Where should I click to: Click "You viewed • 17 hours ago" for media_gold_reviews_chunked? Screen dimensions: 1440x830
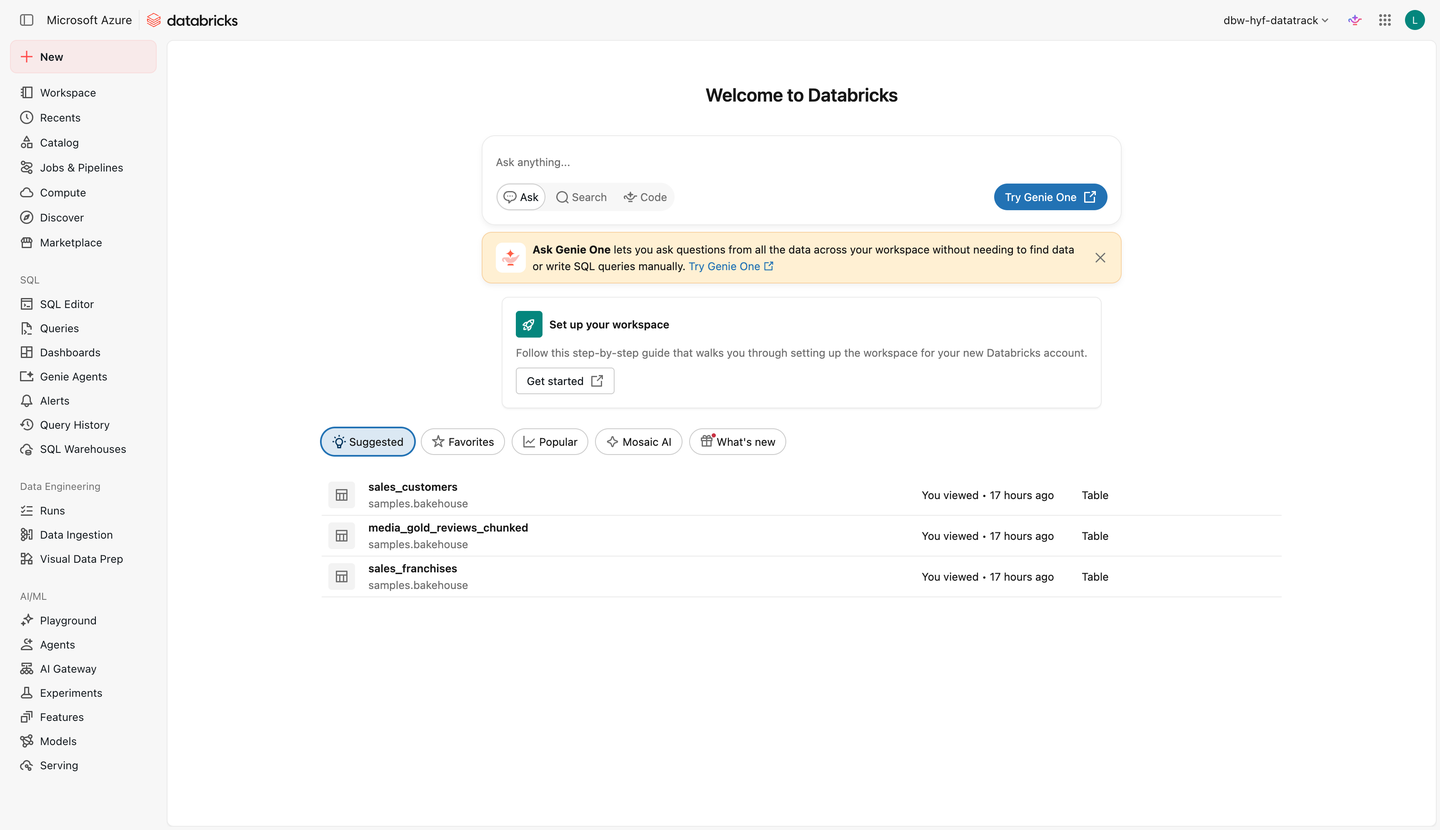pyautogui.click(x=988, y=537)
